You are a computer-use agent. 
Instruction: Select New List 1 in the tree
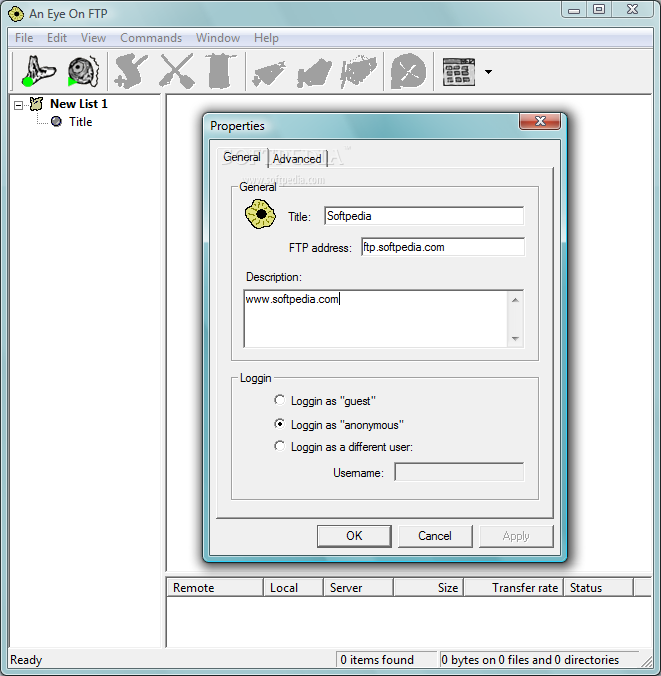click(x=78, y=104)
